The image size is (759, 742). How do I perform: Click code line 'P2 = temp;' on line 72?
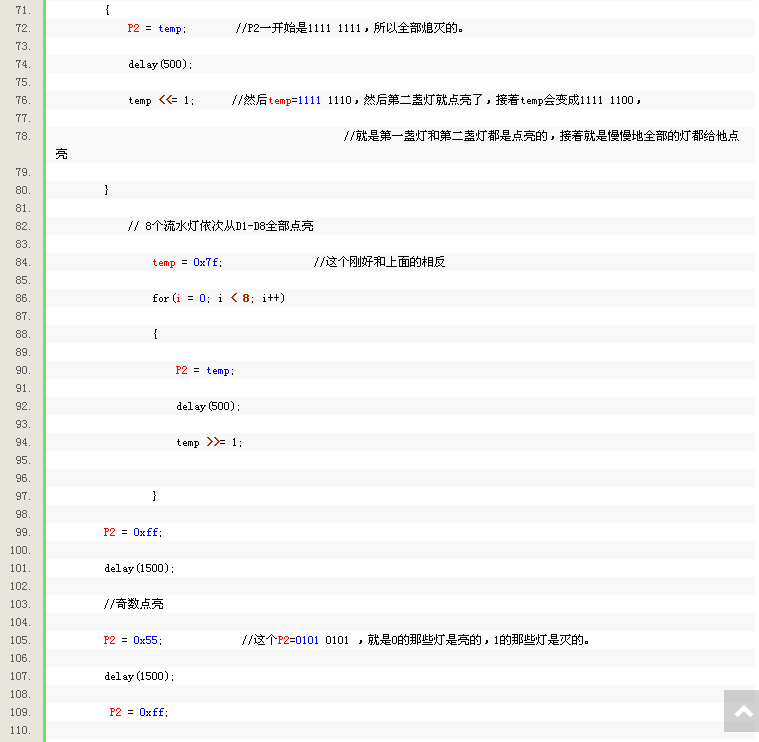(157, 29)
